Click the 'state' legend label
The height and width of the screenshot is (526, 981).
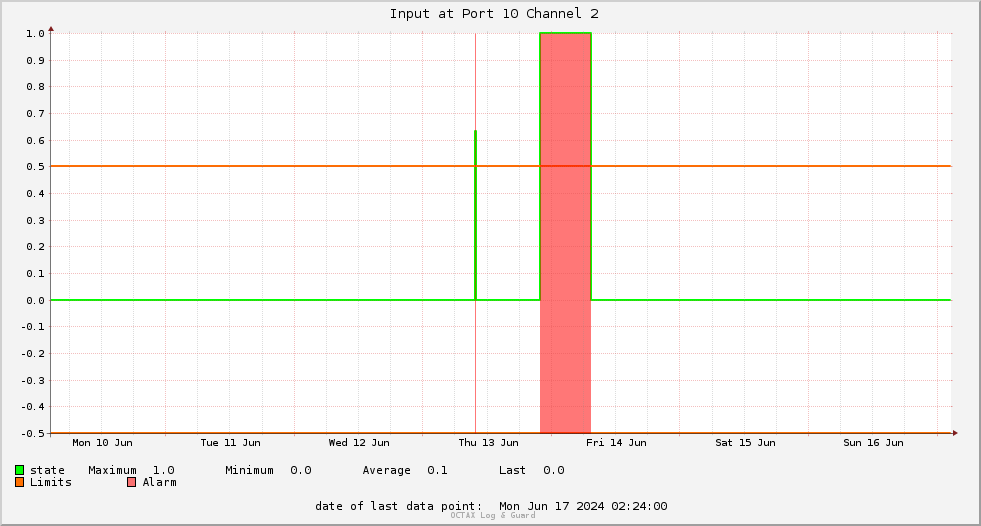click(48, 470)
